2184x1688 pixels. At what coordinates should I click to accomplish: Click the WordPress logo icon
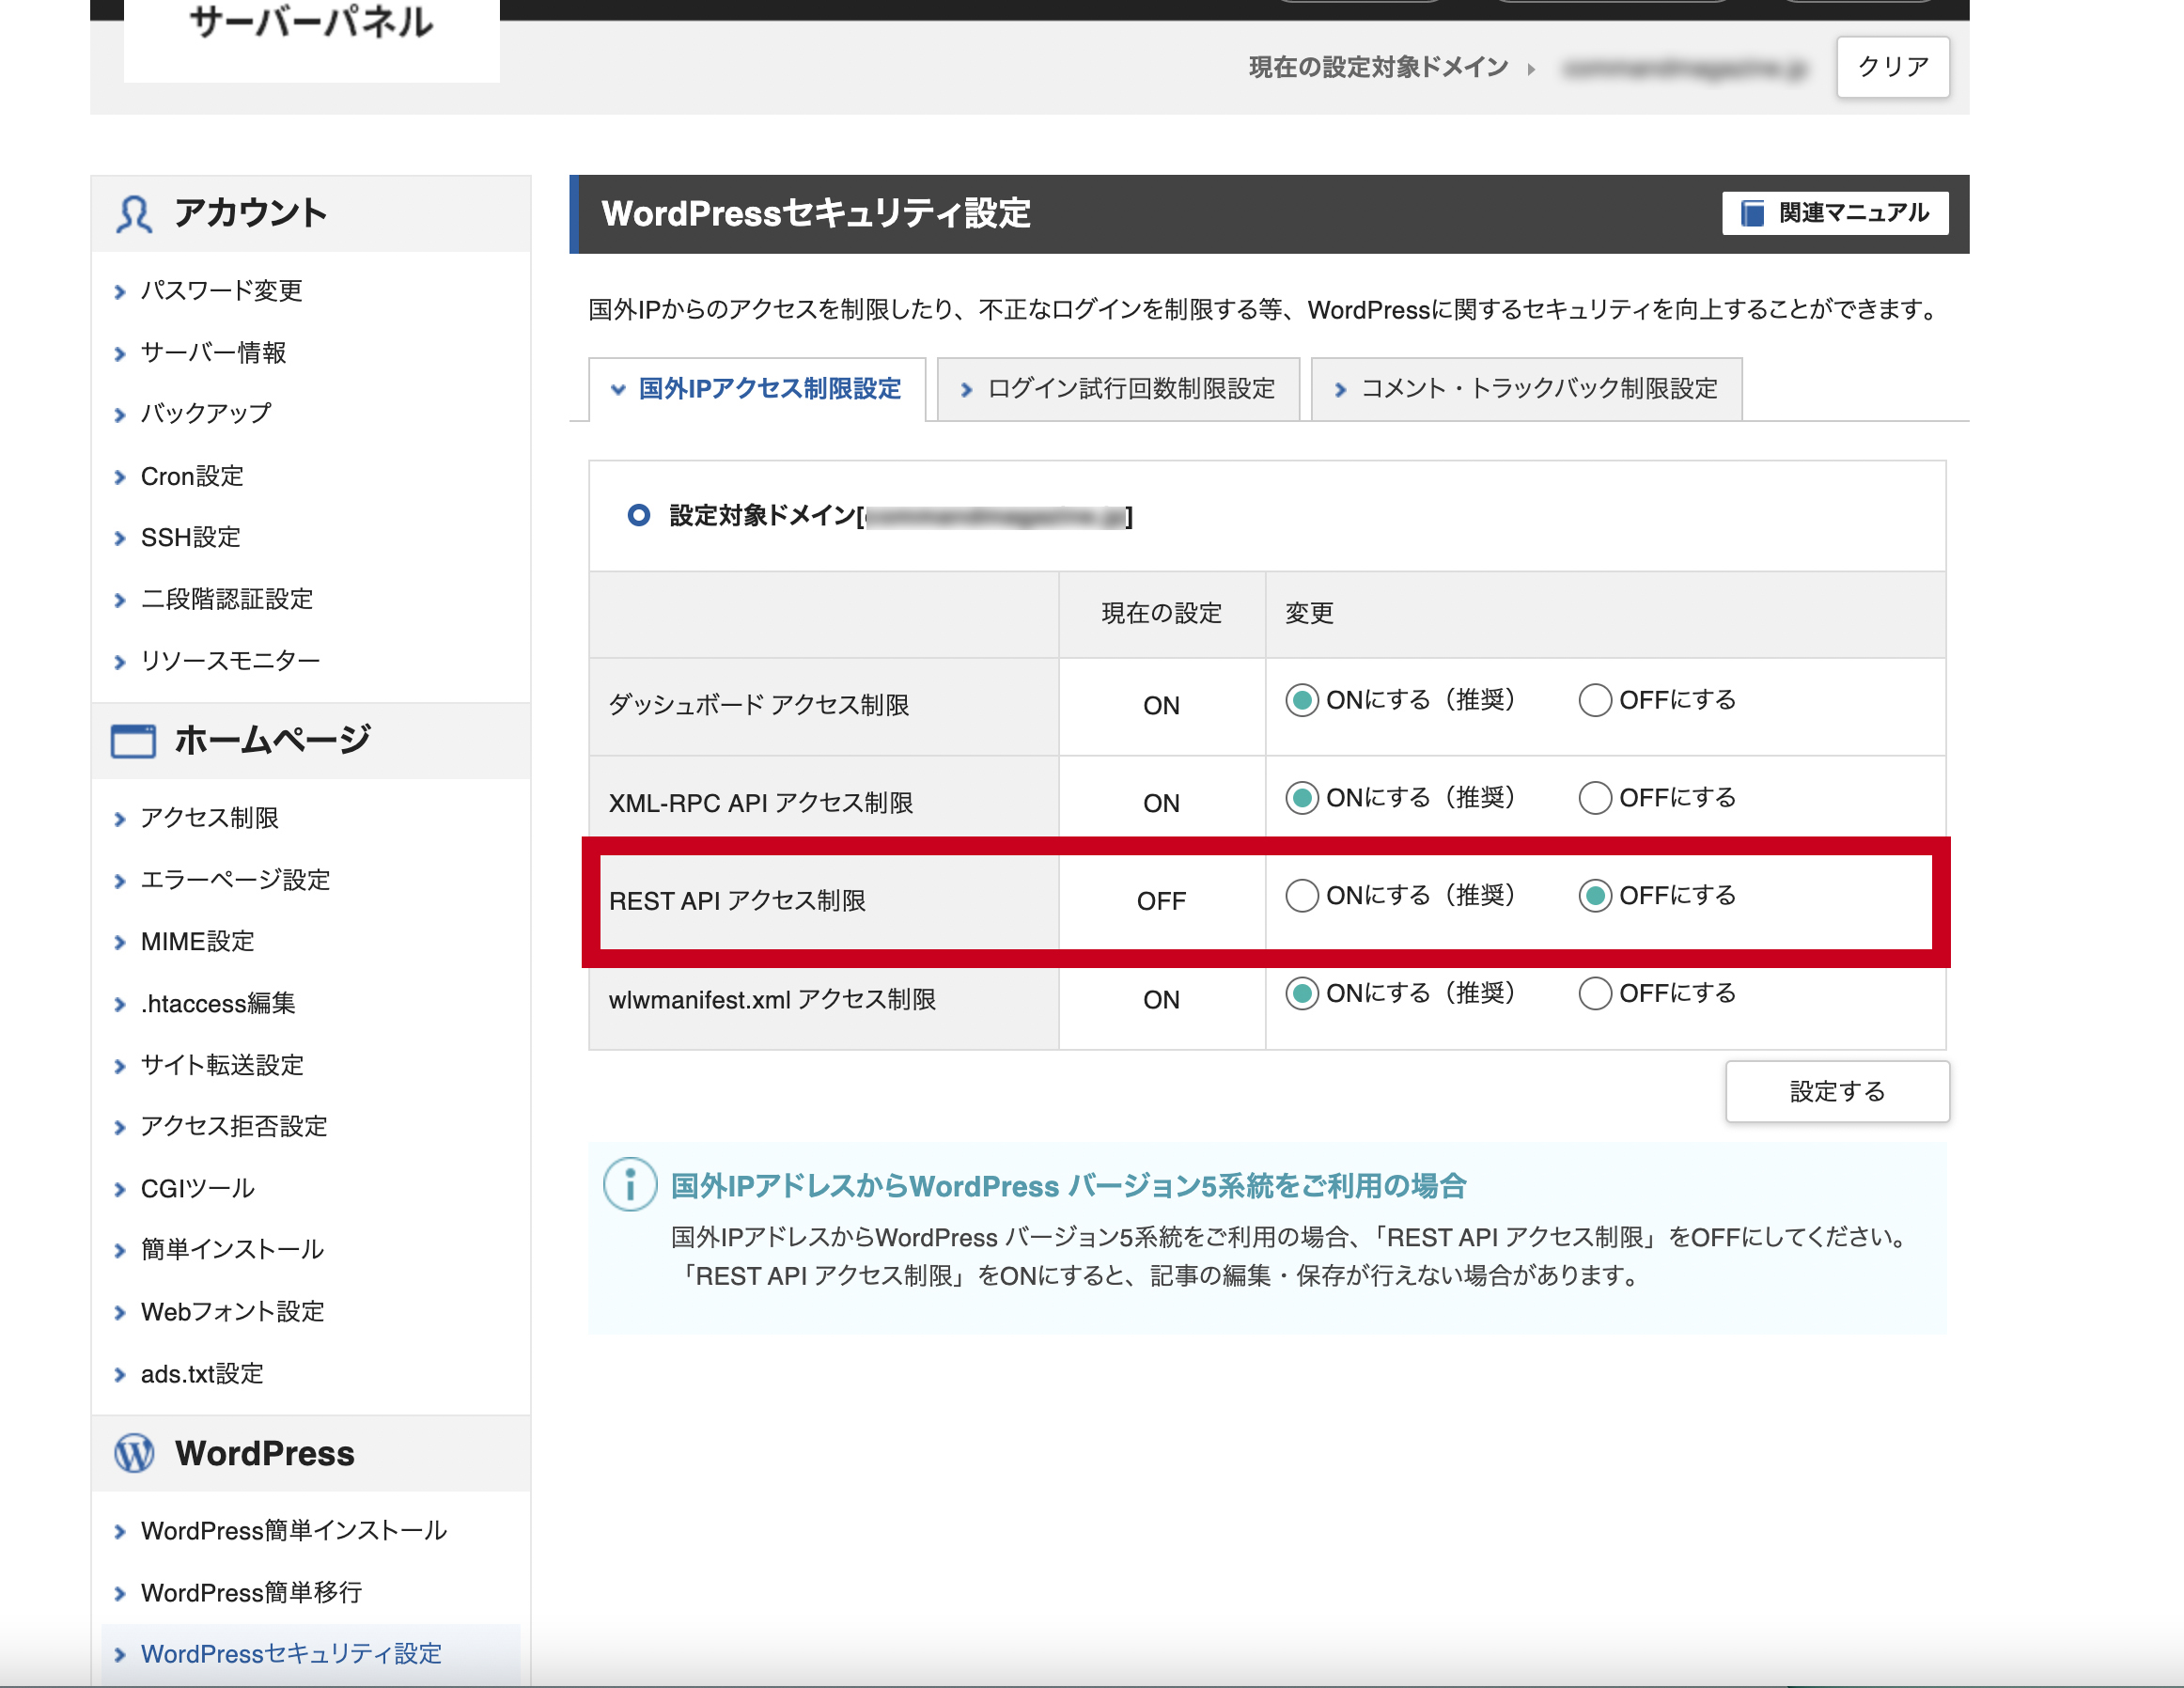click(x=134, y=1453)
